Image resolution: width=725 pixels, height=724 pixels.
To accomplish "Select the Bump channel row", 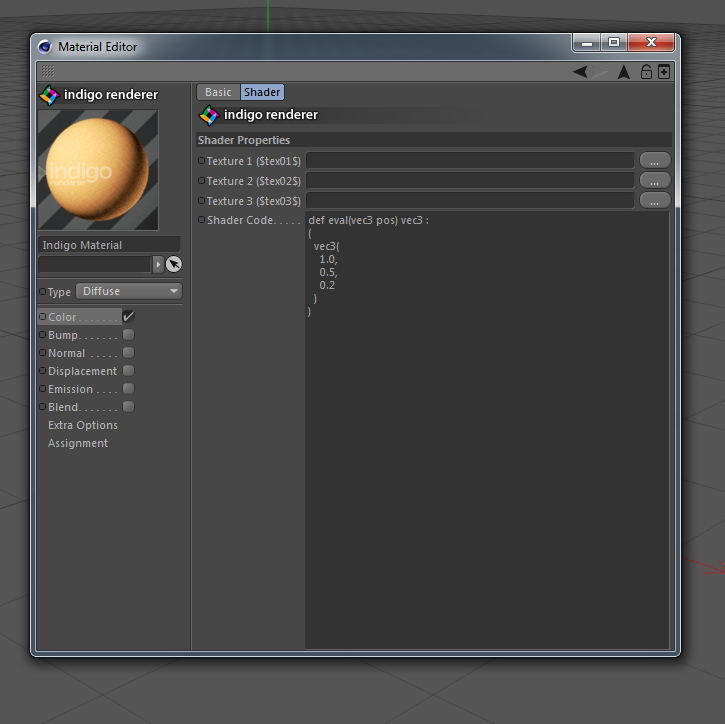I will [x=80, y=335].
